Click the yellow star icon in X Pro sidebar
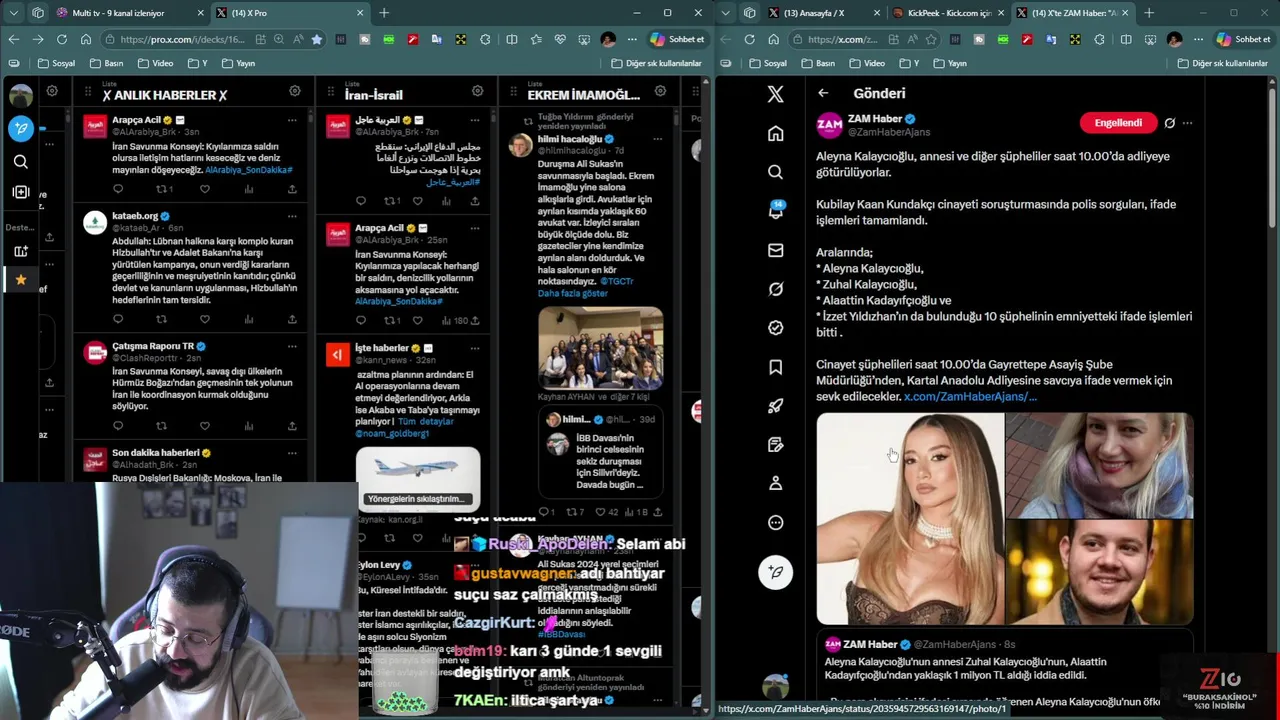 [x=20, y=280]
